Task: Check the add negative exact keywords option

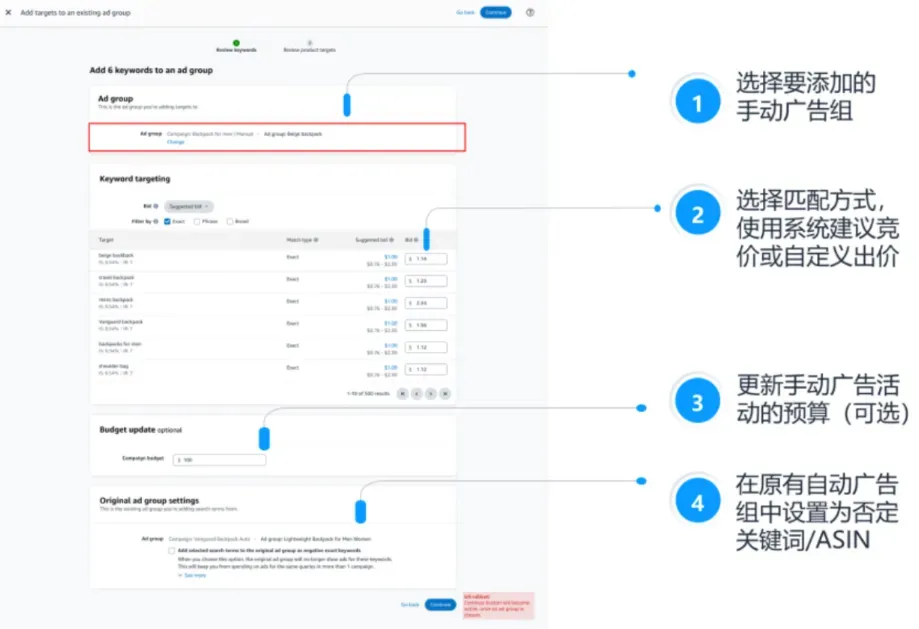Action: [x=172, y=550]
